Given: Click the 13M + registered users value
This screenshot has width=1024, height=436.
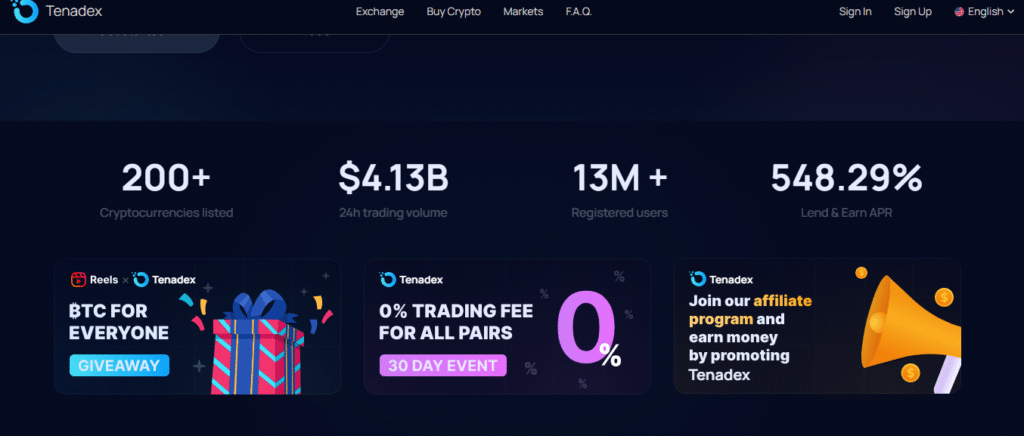Looking at the screenshot, I should tap(620, 178).
